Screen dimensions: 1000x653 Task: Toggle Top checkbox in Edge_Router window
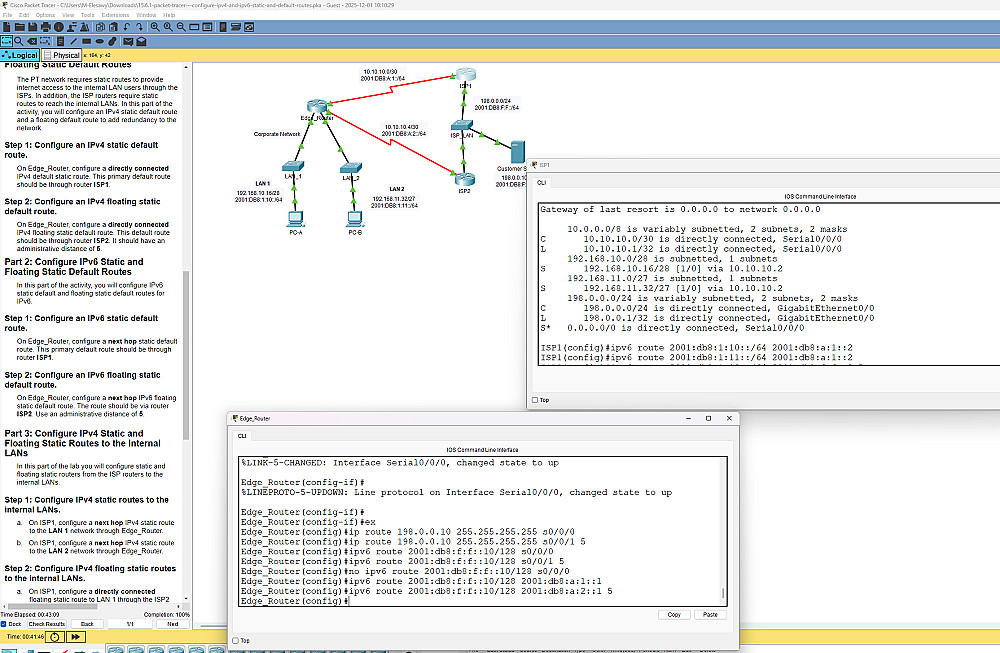pyautogui.click(x=235, y=640)
